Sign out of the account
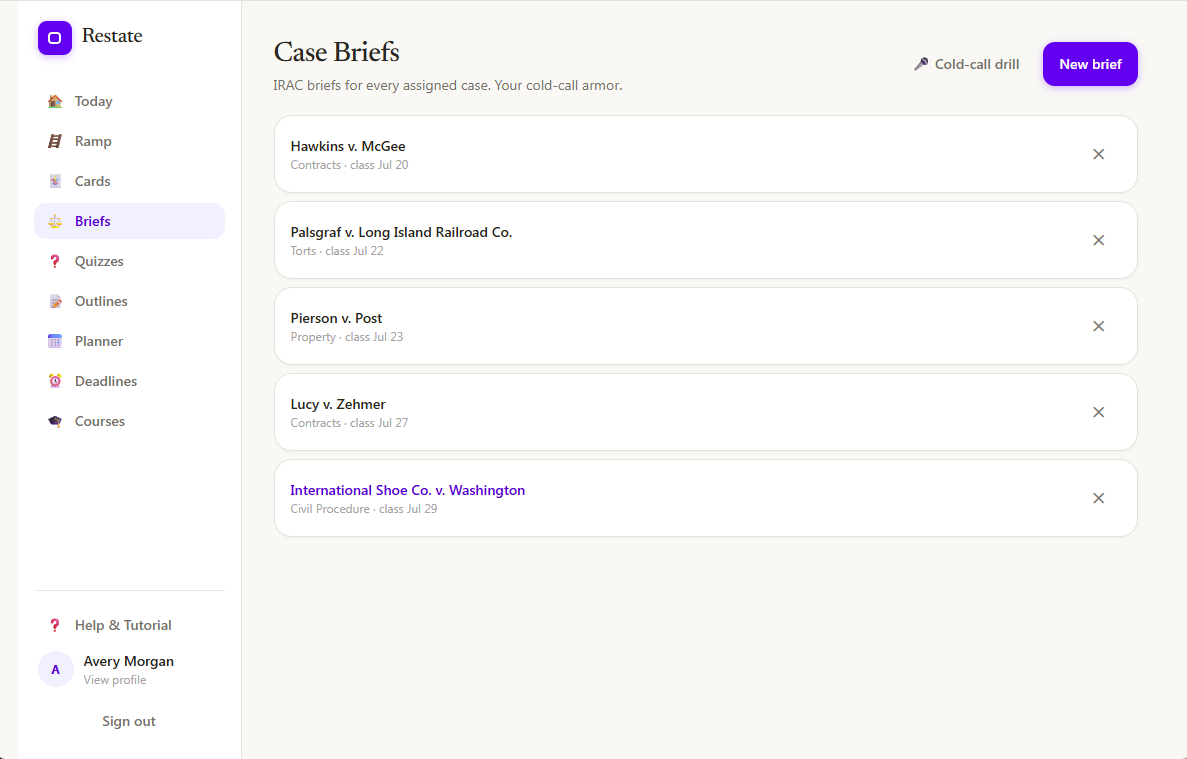Screen dimensions: 1187x759 click(129, 722)
